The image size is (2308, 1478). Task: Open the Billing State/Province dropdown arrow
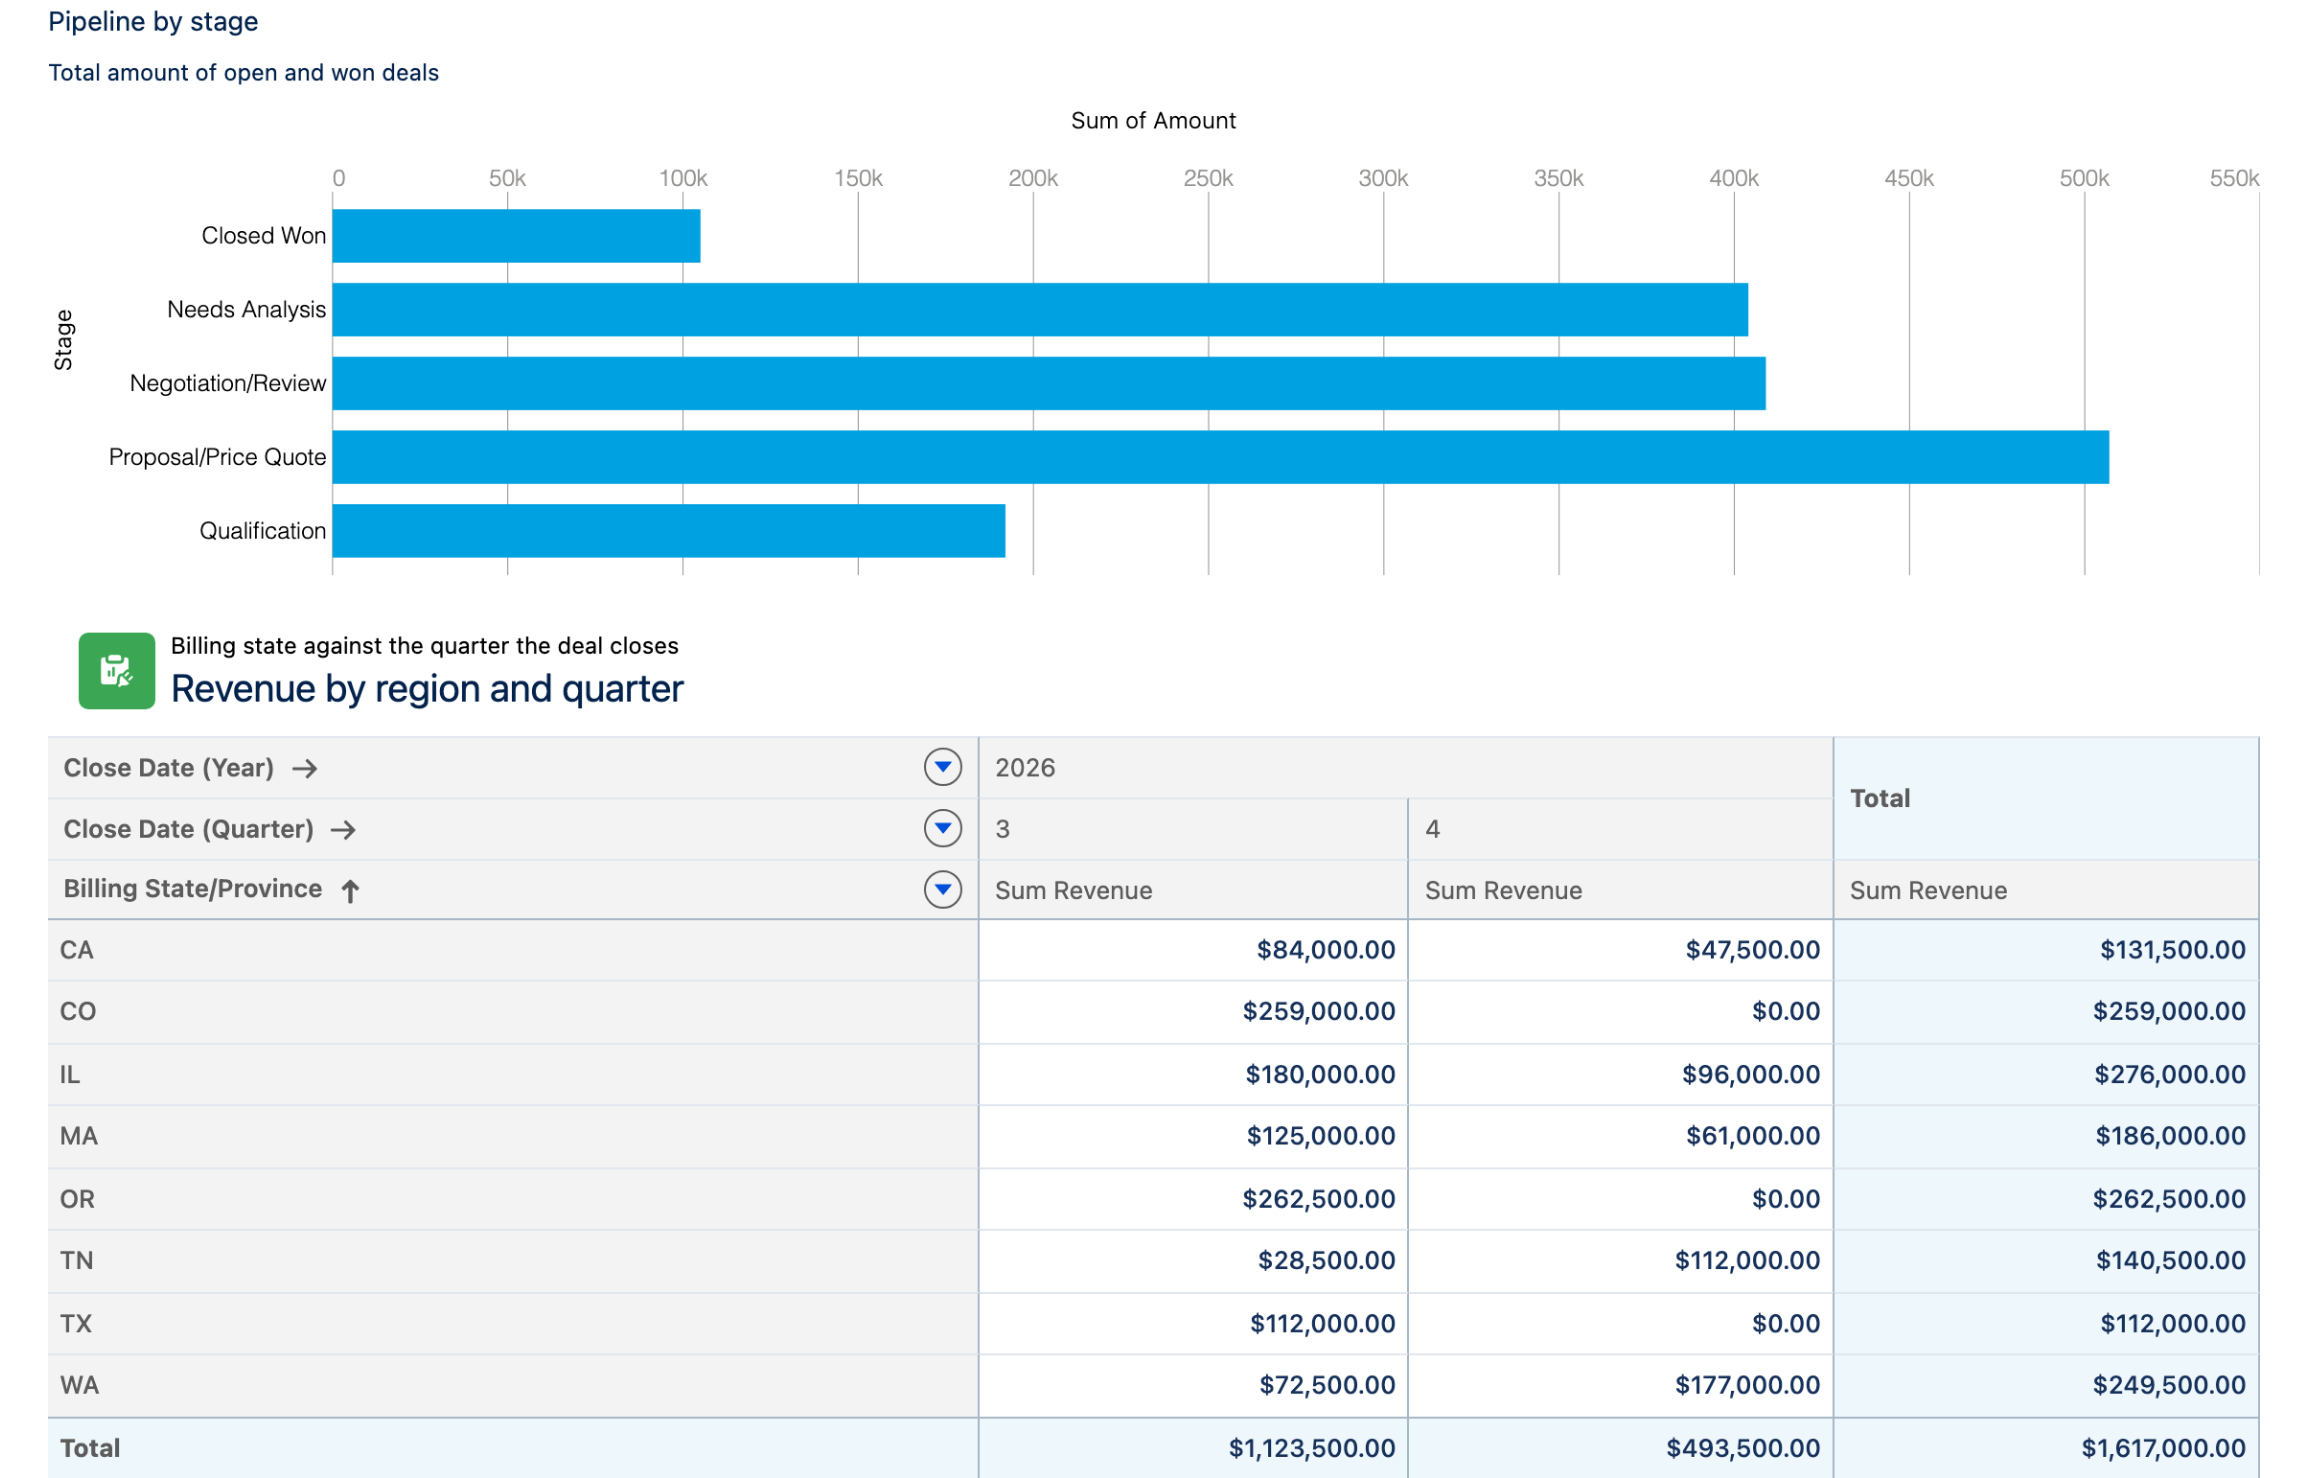tap(942, 889)
